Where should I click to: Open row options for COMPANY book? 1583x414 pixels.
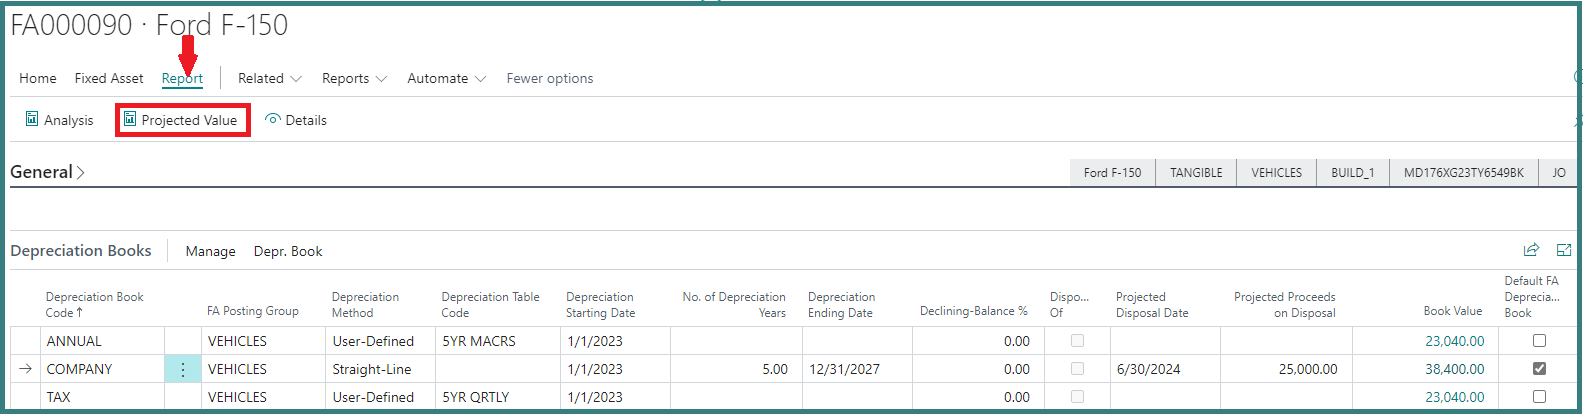[x=182, y=369]
